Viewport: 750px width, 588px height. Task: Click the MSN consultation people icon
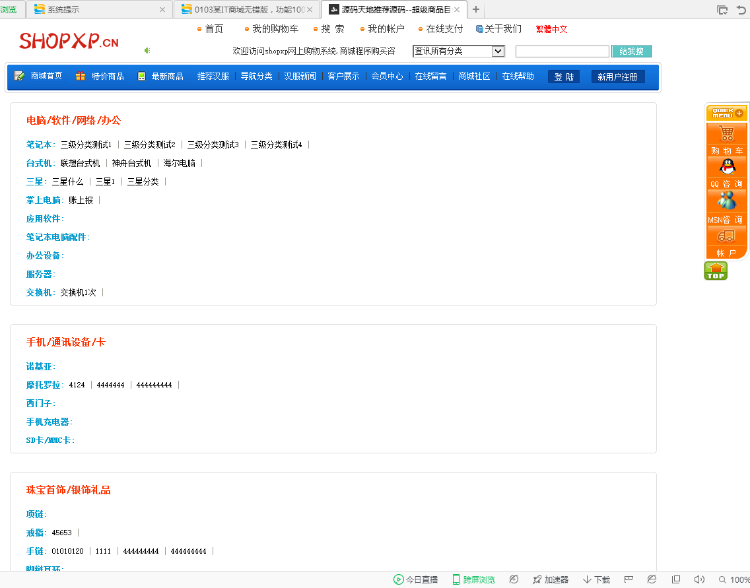727,200
